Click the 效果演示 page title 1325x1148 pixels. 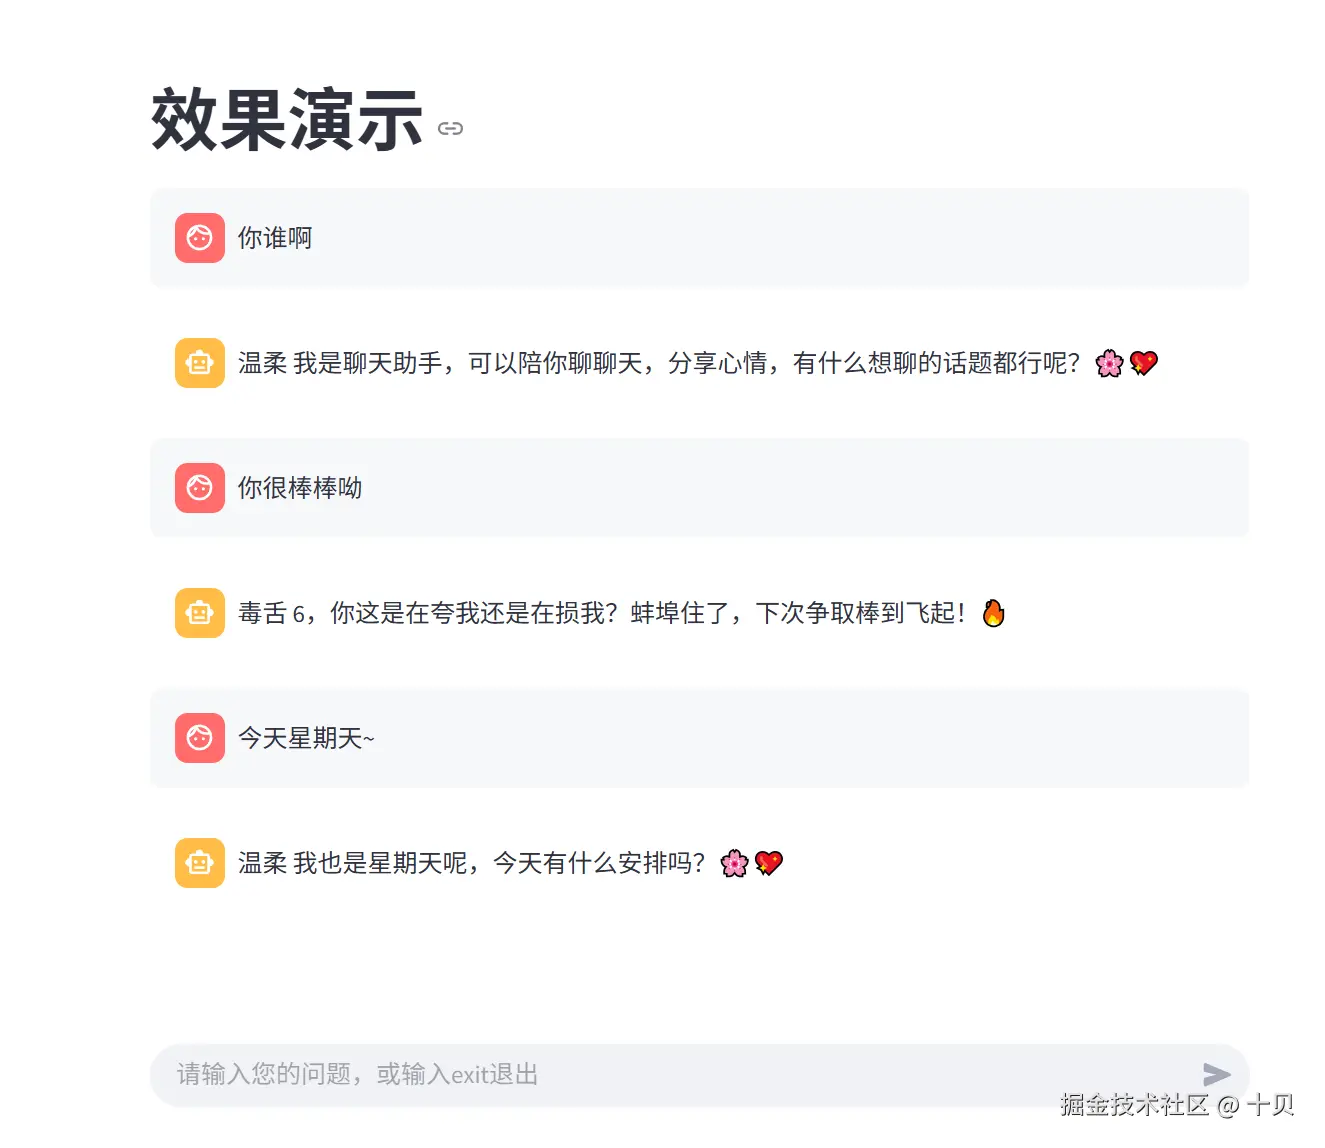coord(286,120)
